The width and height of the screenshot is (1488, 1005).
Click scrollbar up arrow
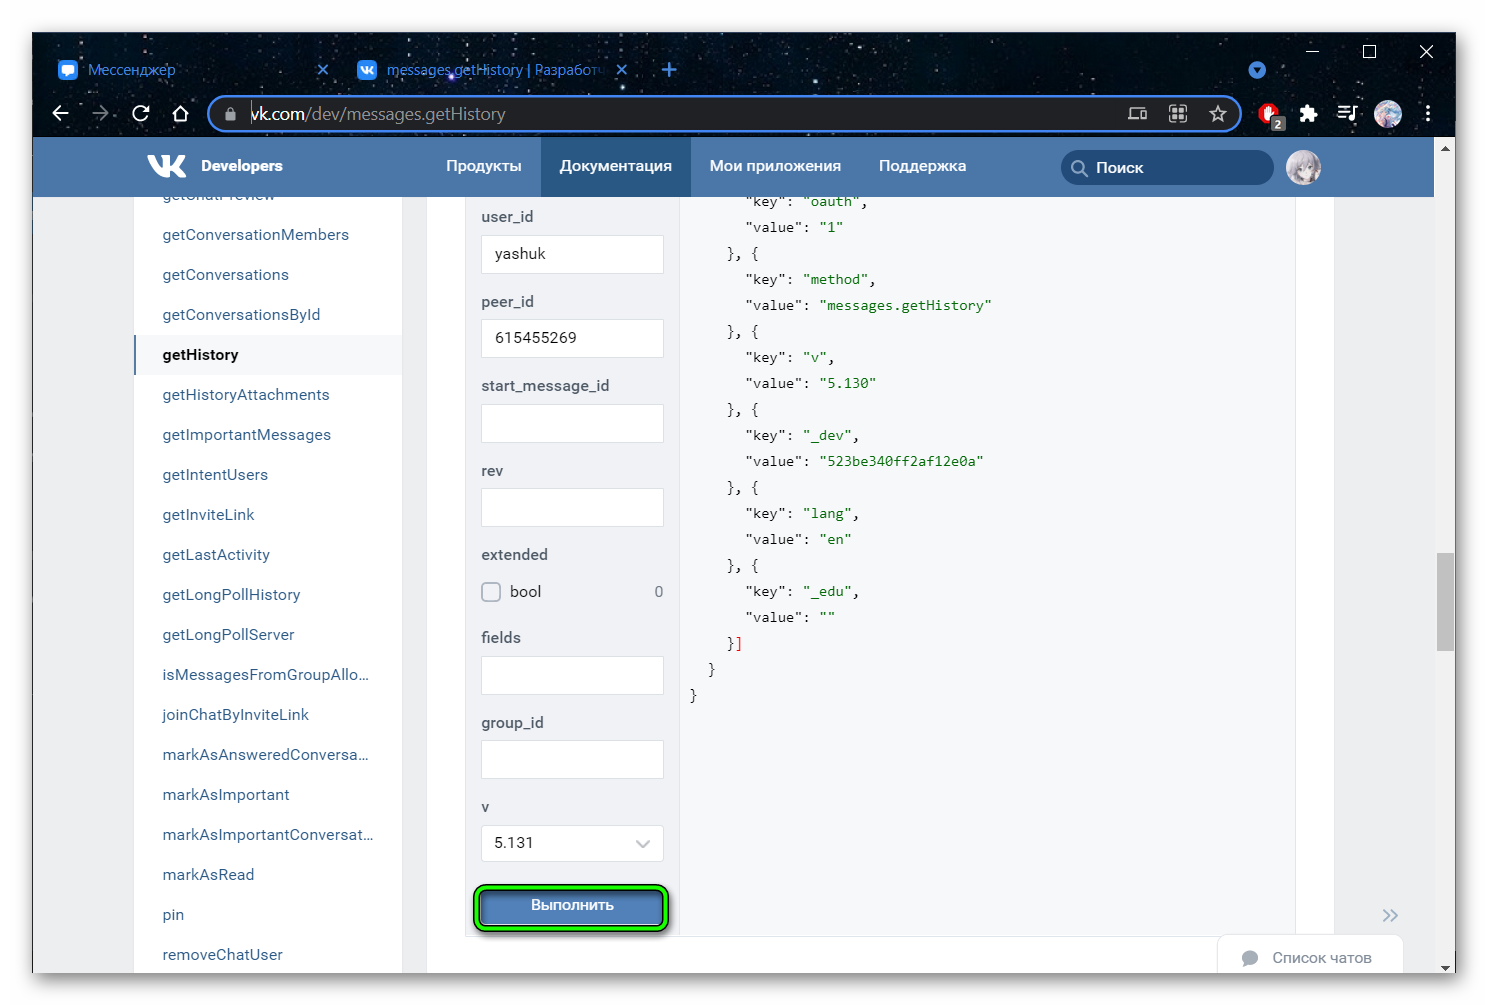click(1445, 147)
